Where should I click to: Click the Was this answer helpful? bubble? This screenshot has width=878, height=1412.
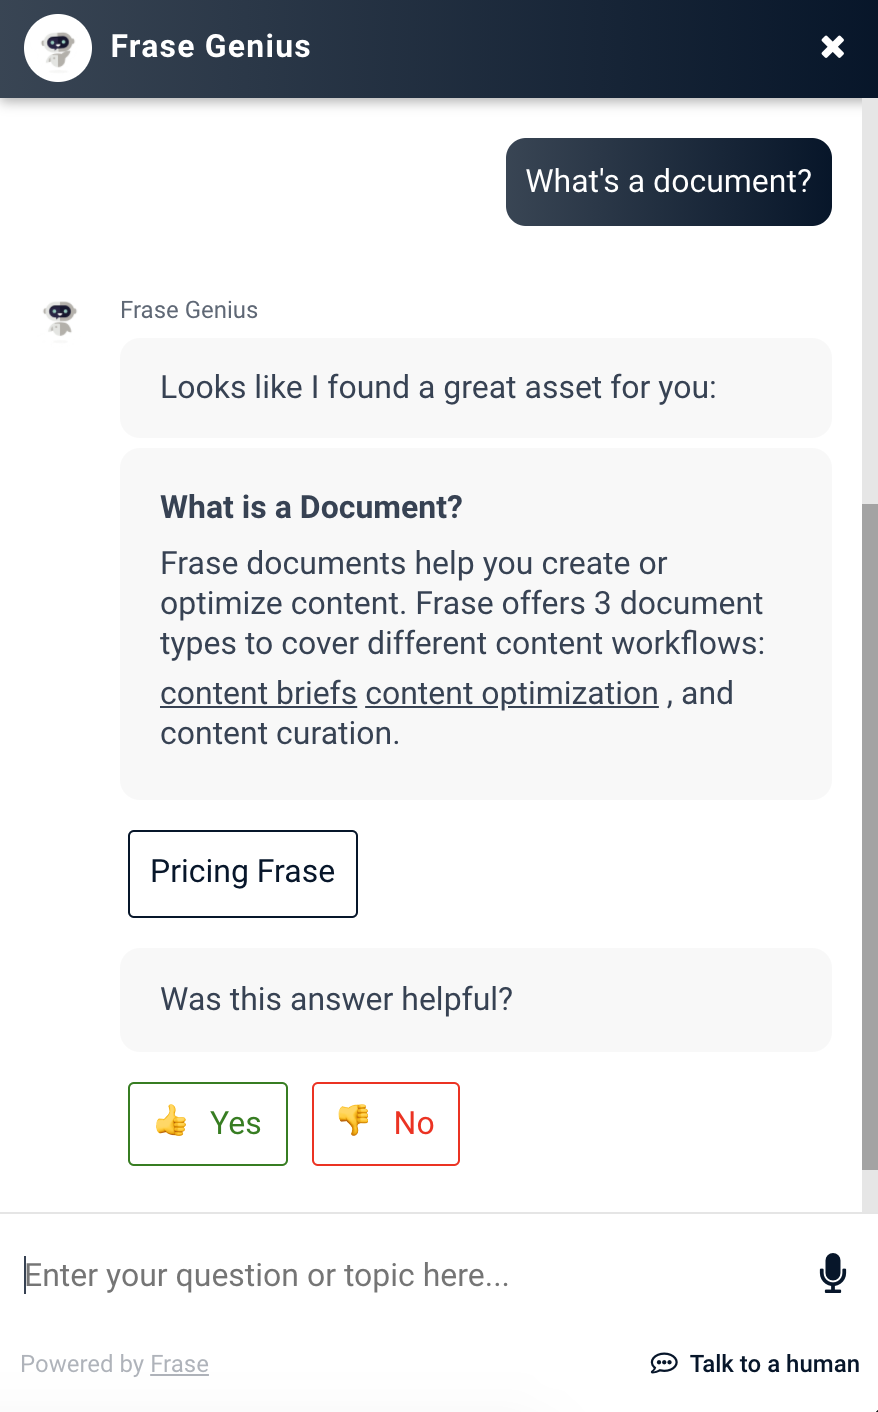[x=476, y=999]
